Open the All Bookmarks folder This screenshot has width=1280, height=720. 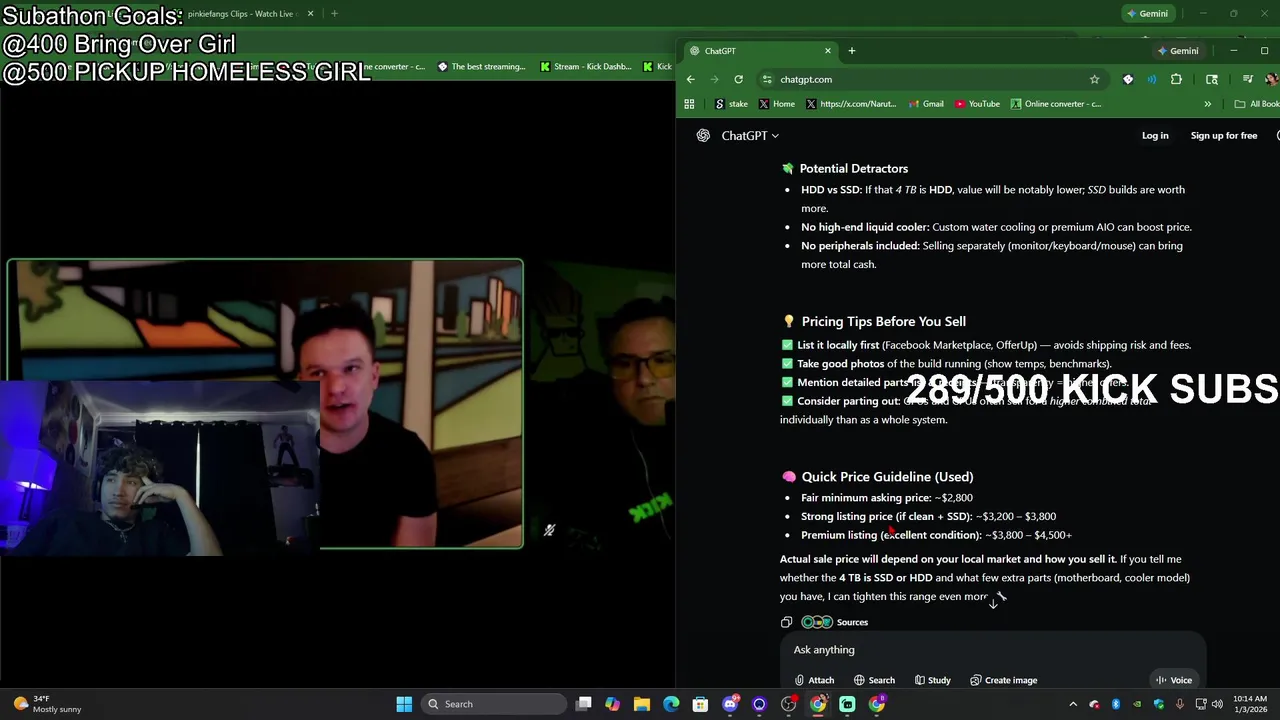click(x=1256, y=104)
